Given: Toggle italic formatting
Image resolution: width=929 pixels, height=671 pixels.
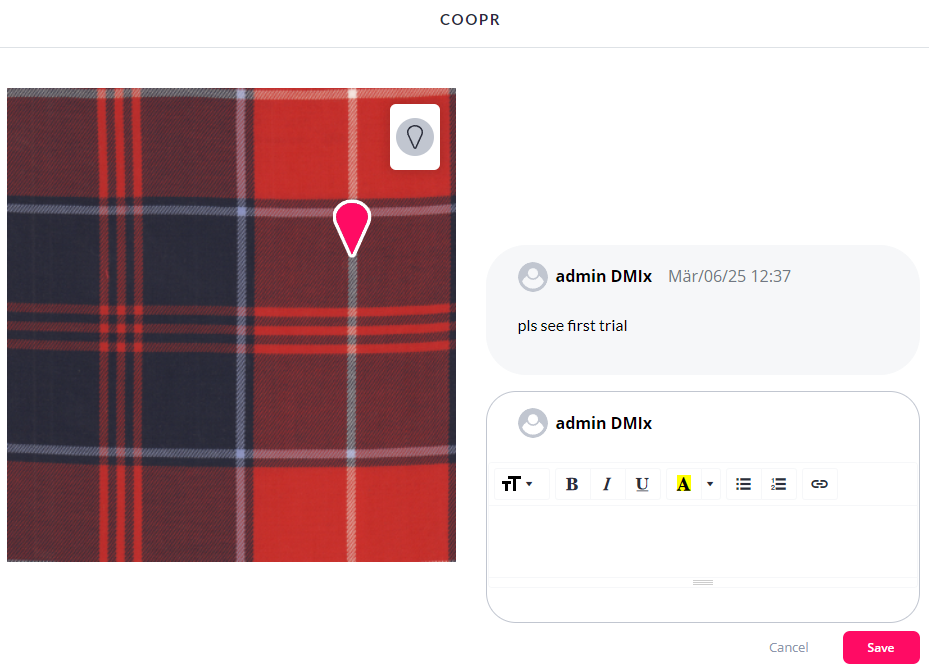Looking at the screenshot, I should pyautogui.click(x=607, y=484).
